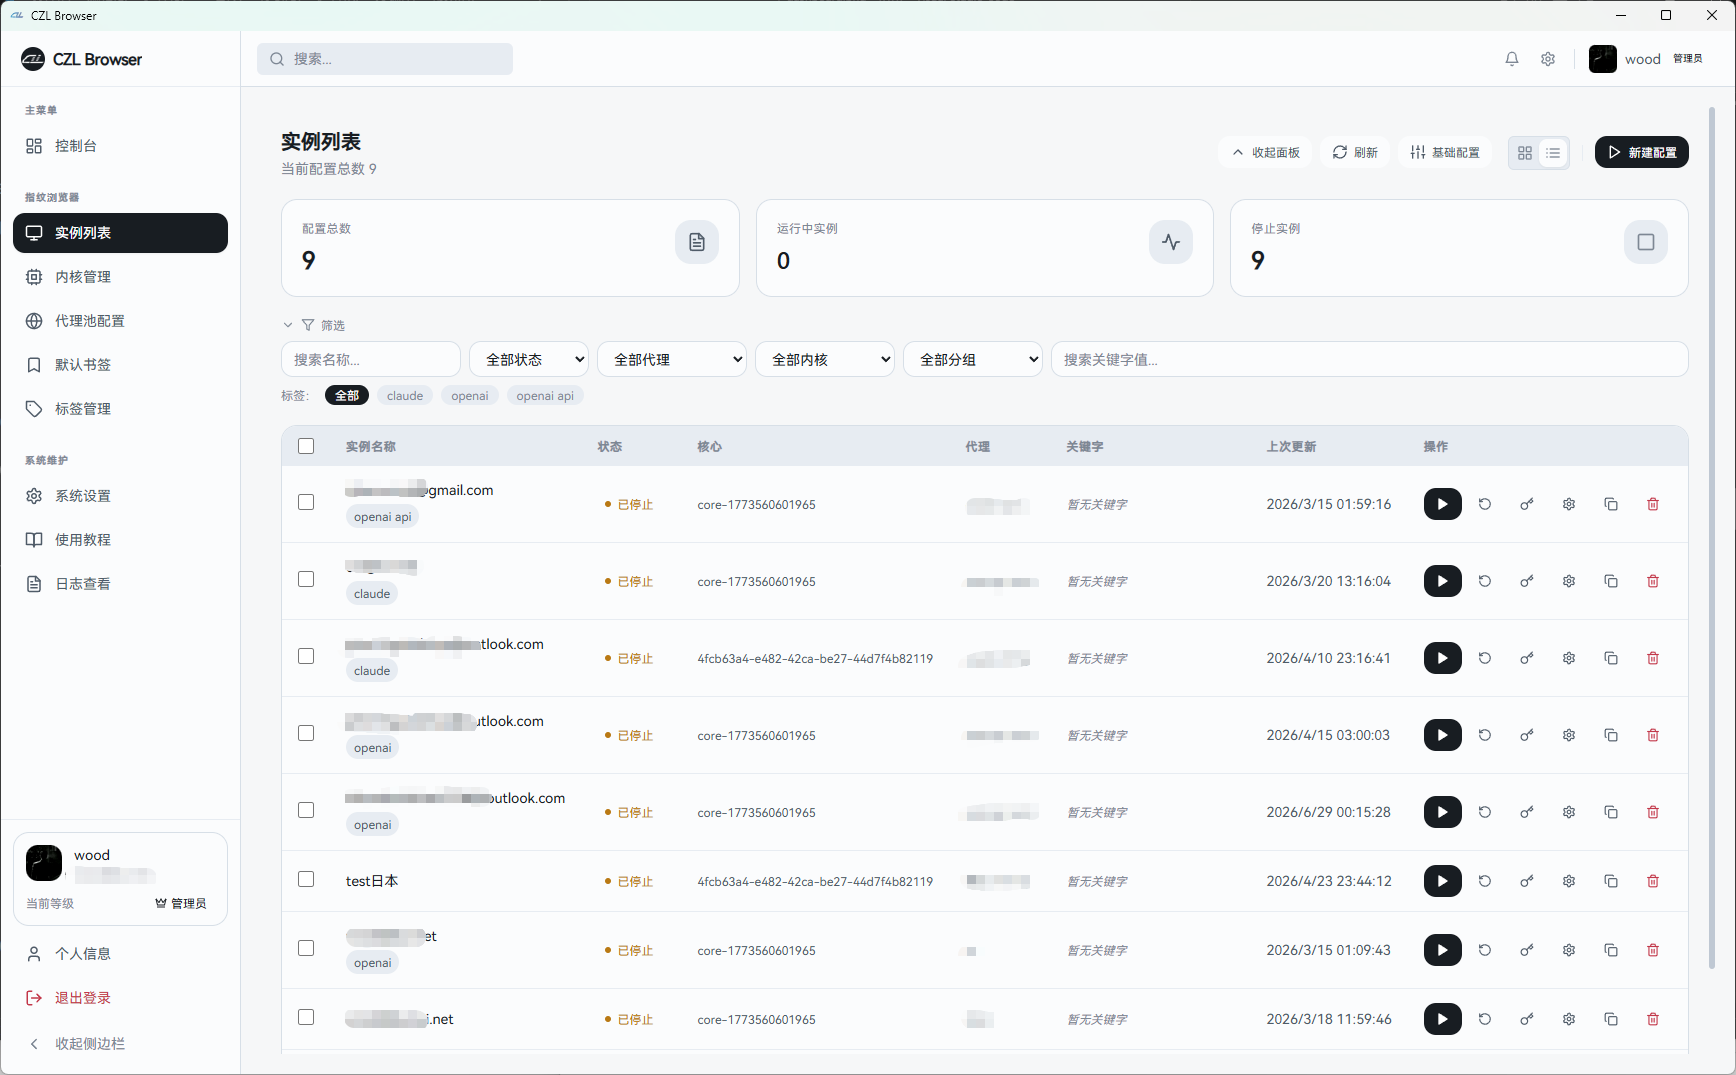The width and height of the screenshot is (1736, 1075).
Task: Open 个人信息 profile page
Action: pyautogui.click(x=120, y=954)
